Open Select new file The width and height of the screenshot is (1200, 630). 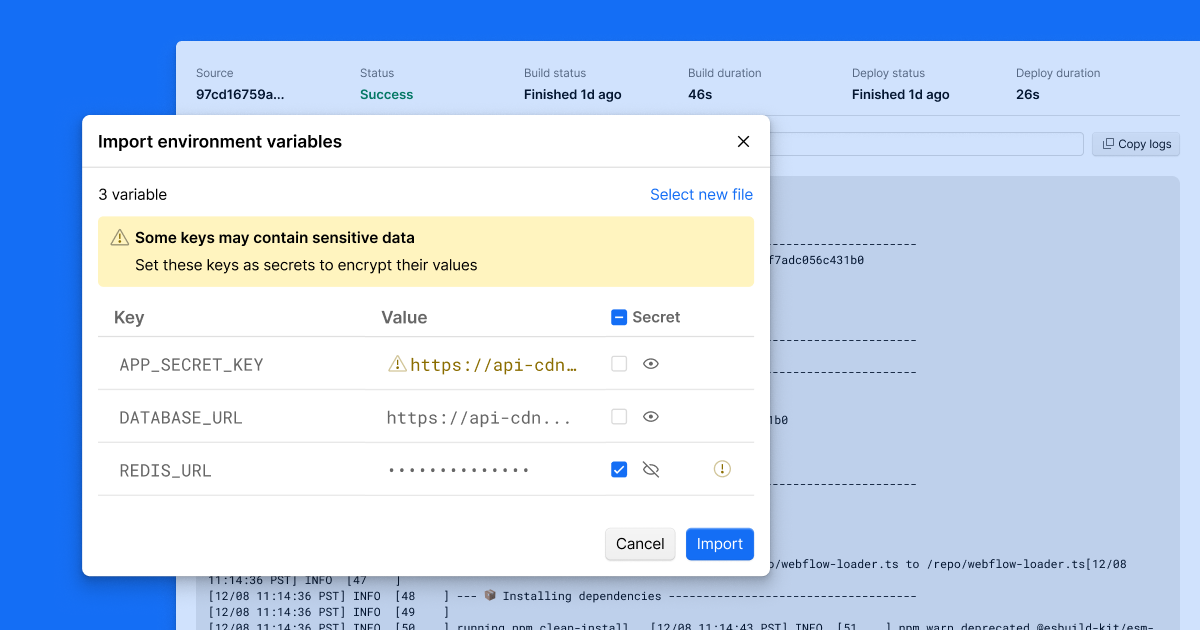(x=701, y=194)
